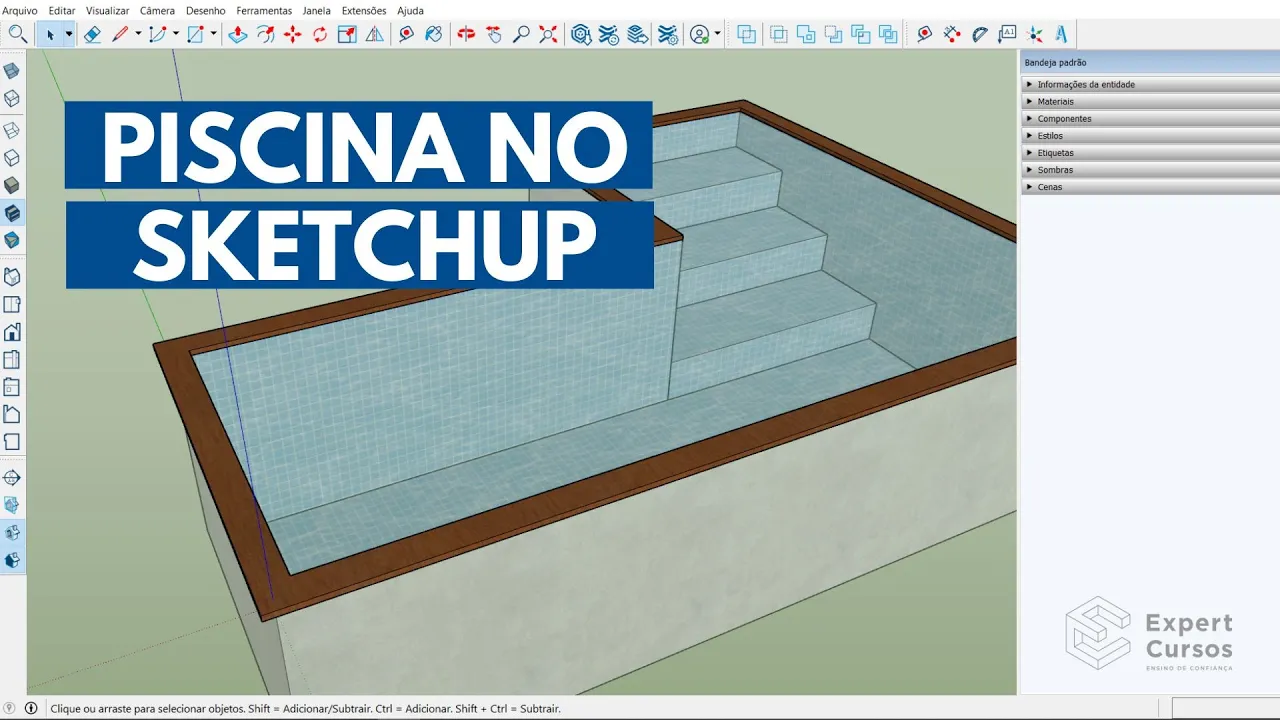Open the user account dropdown arrow
The image size is (1280, 720).
pyautogui.click(x=718, y=34)
